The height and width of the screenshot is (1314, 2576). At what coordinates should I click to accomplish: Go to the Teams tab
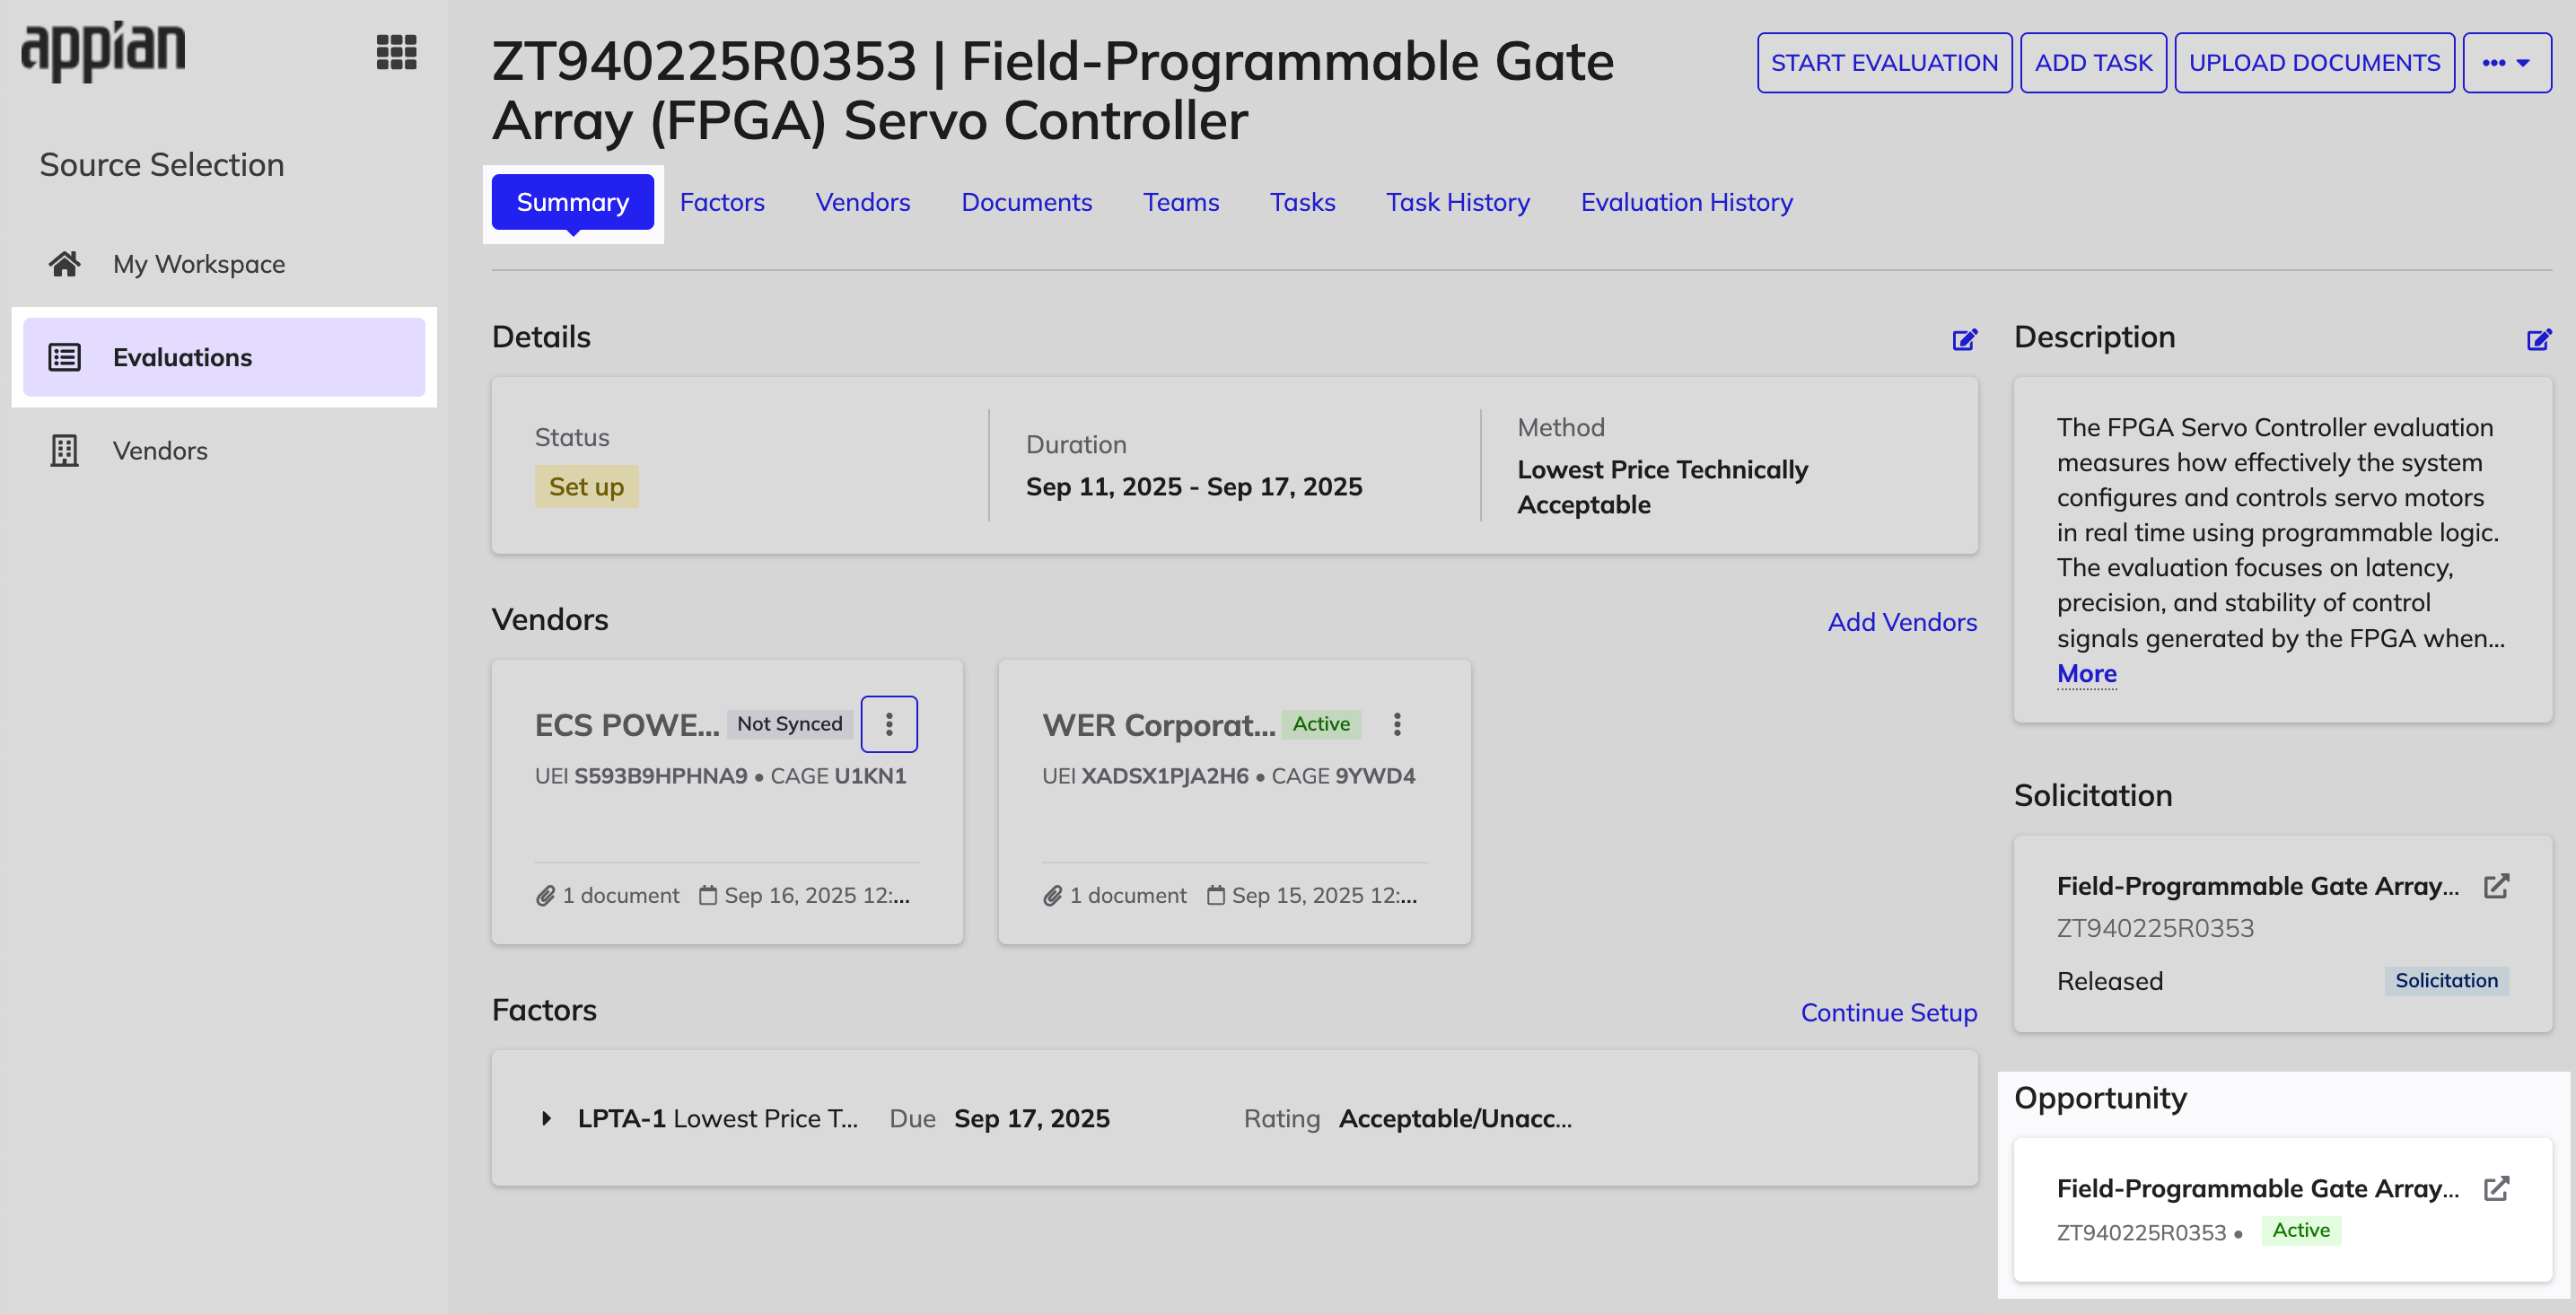[1181, 202]
